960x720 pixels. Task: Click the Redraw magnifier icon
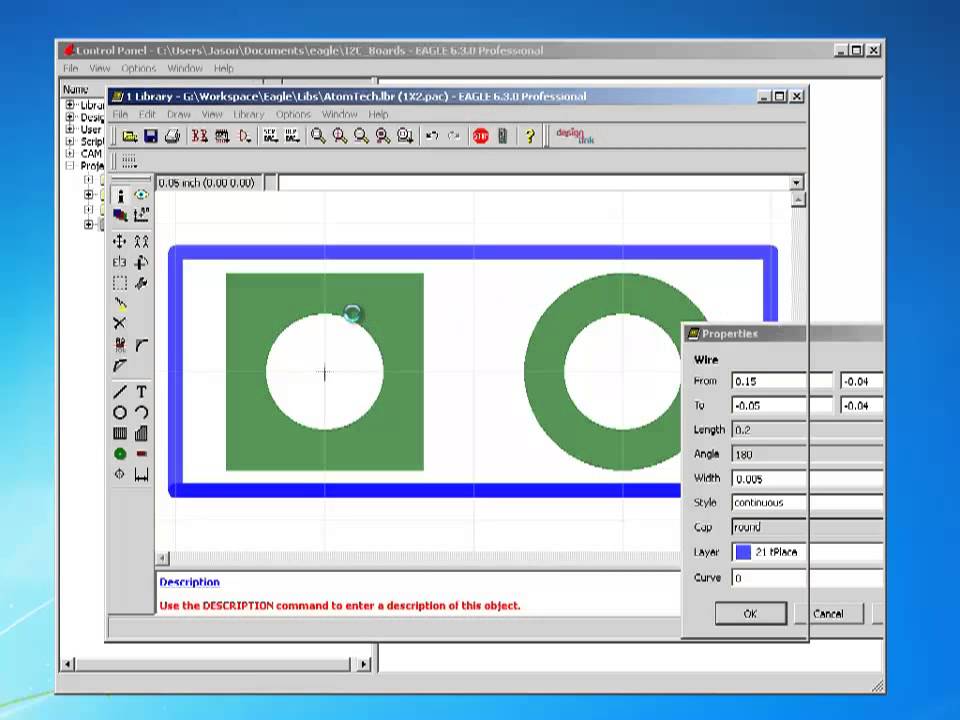click(x=383, y=136)
